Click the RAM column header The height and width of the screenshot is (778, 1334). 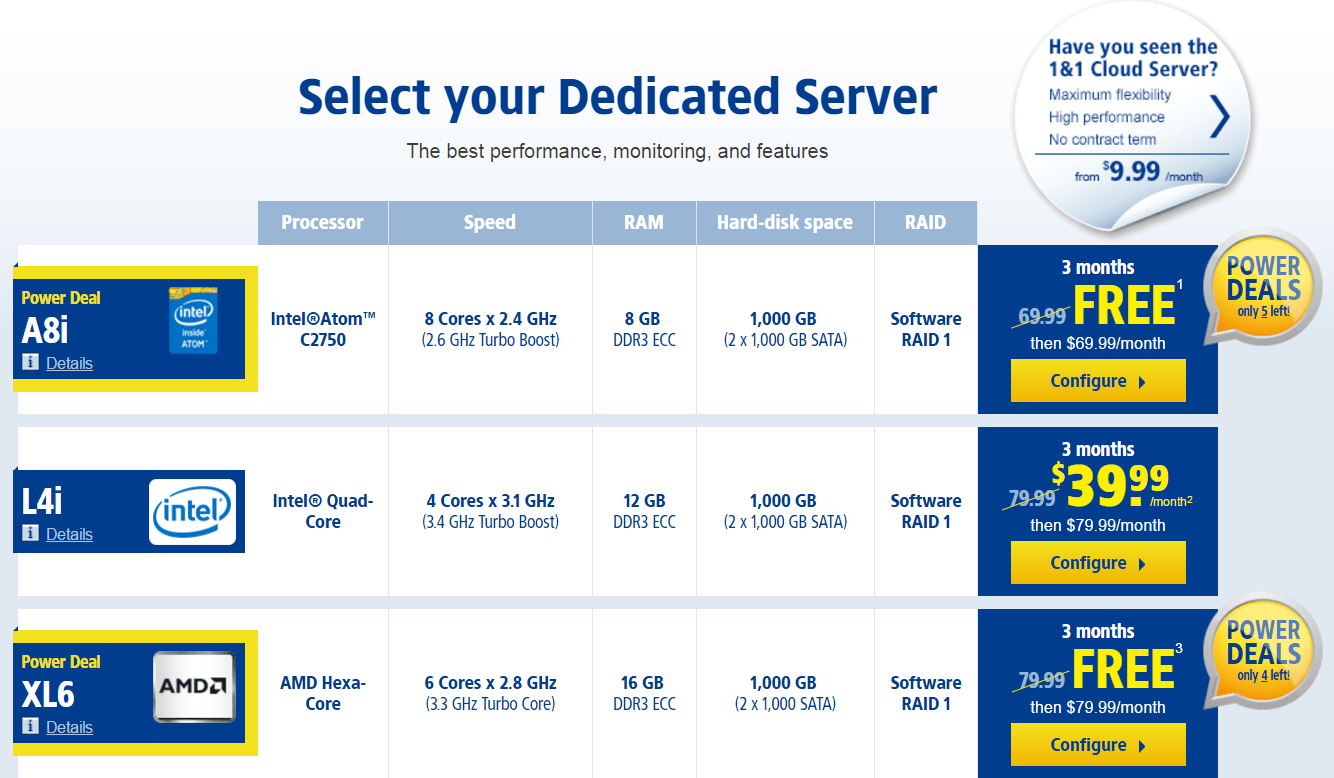(644, 222)
